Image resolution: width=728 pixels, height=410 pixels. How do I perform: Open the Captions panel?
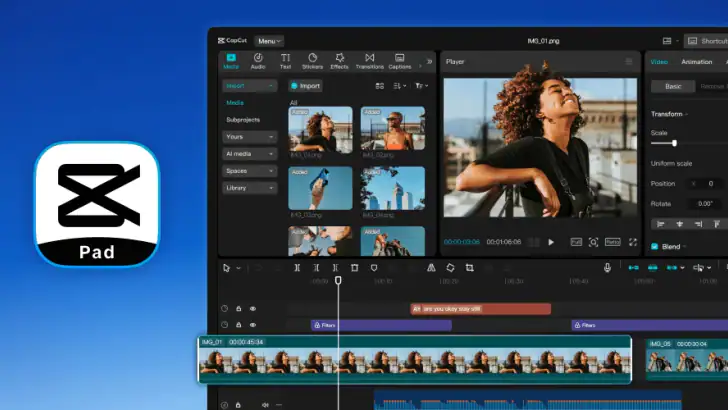point(400,61)
